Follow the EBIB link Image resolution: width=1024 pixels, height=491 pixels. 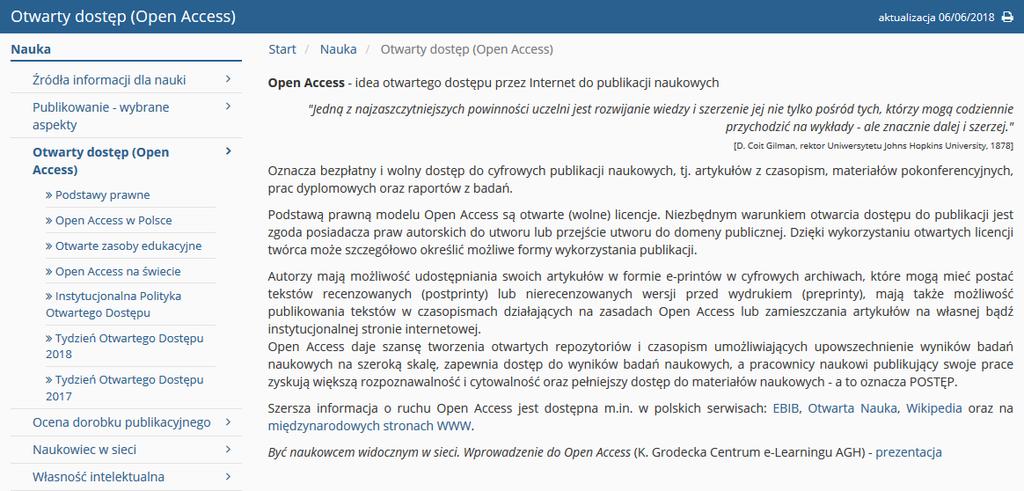click(787, 409)
